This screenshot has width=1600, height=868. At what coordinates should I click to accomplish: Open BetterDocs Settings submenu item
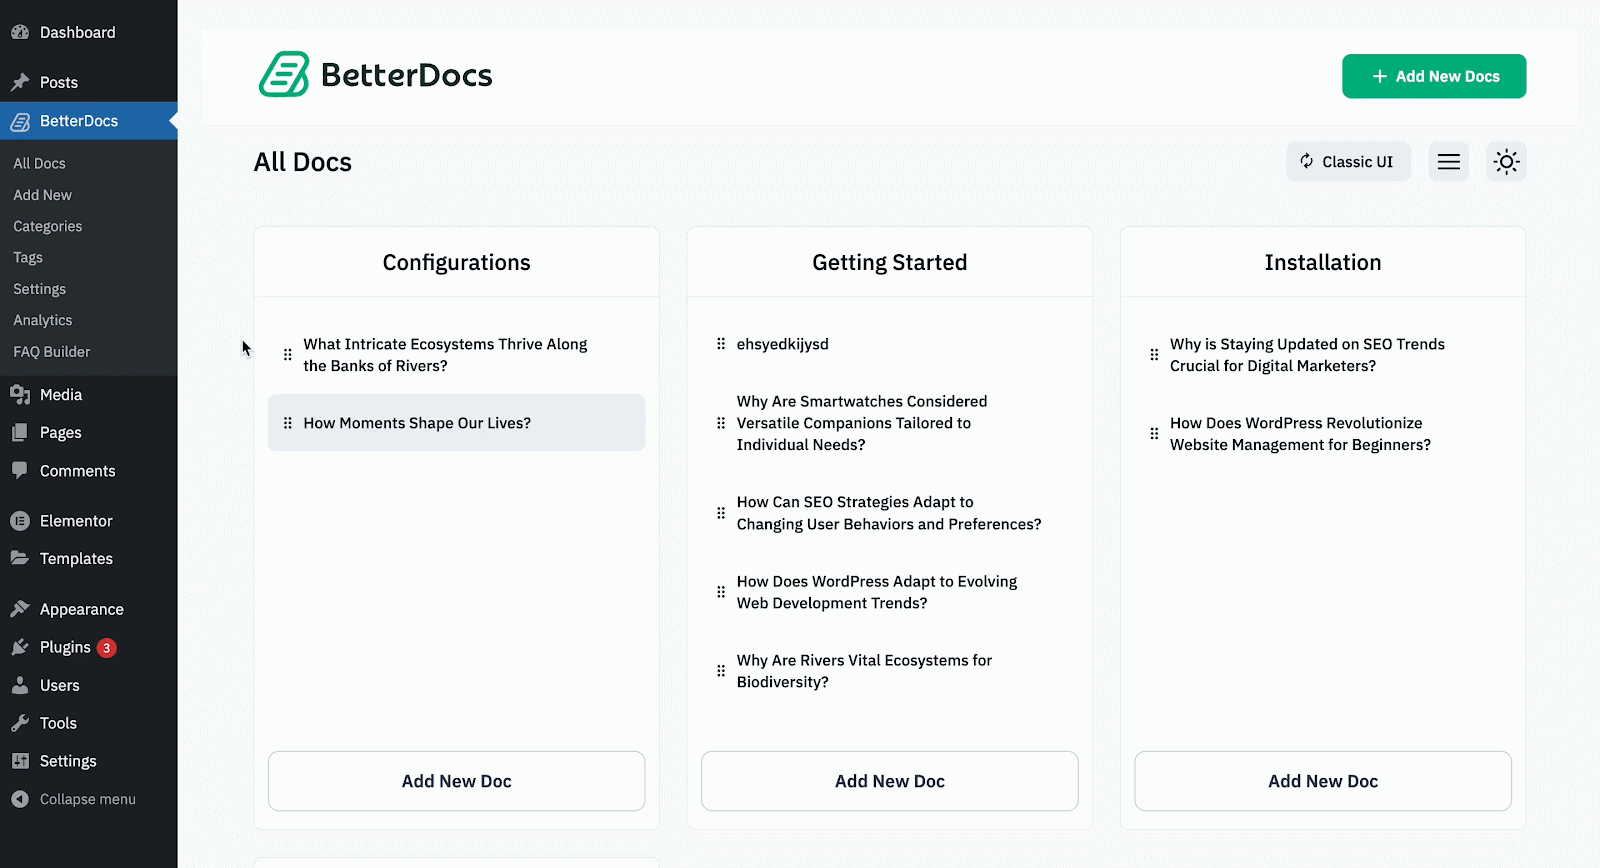[x=40, y=289]
